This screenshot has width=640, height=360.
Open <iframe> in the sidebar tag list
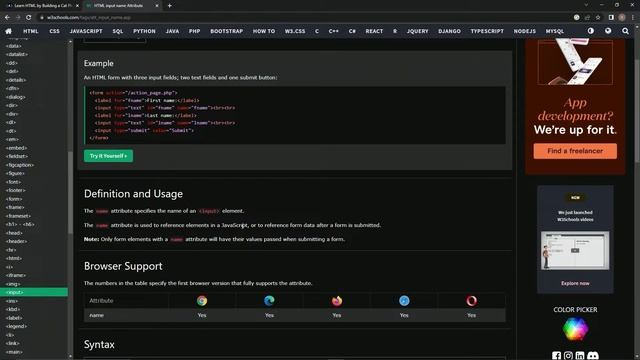point(16,276)
